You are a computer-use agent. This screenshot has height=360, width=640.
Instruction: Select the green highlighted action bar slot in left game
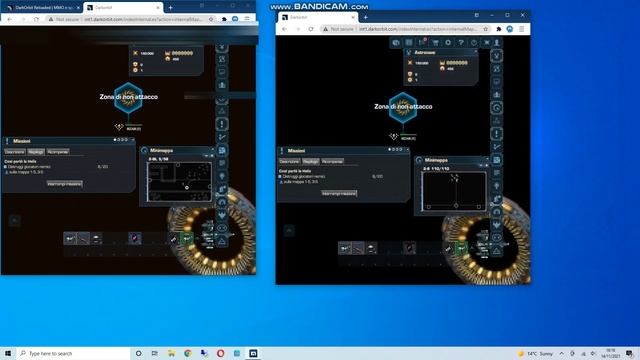187,238
